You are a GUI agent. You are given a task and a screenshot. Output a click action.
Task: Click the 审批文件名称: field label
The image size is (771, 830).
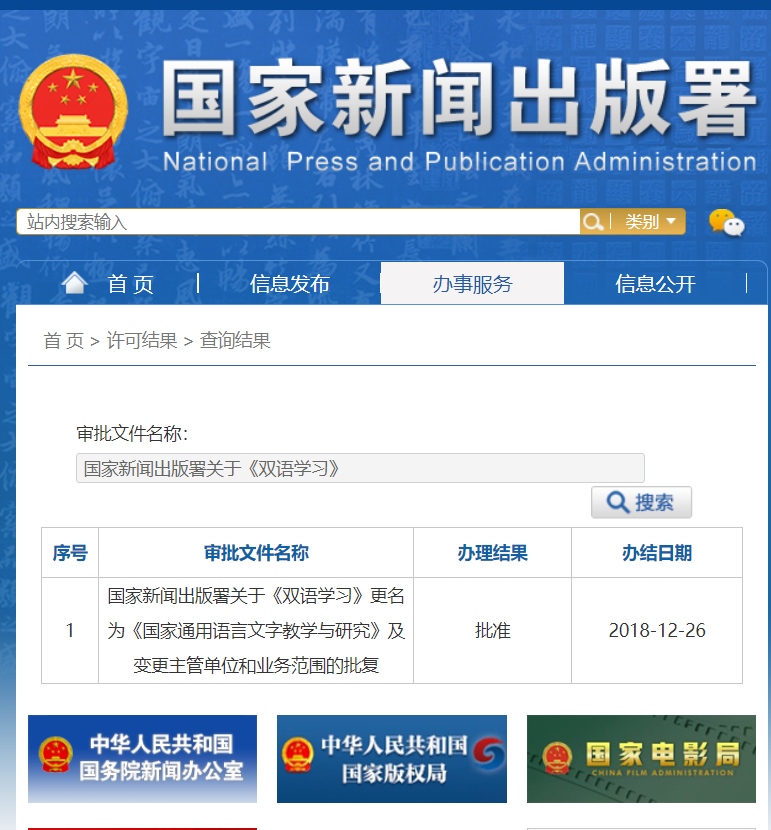pyautogui.click(x=132, y=434)
